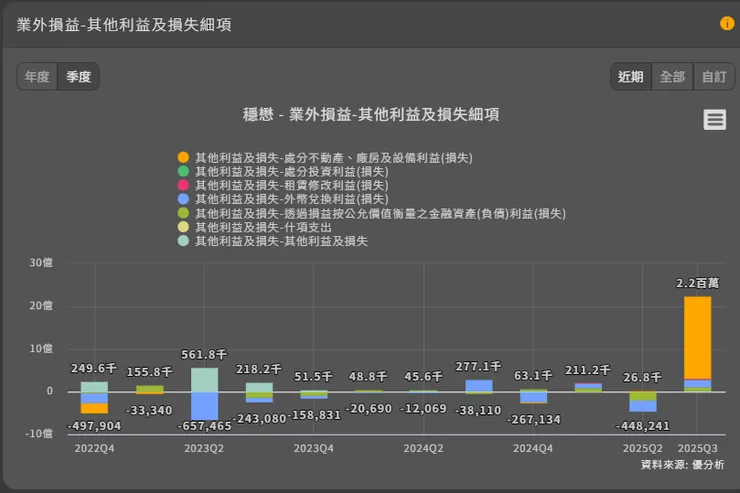Screen dimensions: 740x493
Task: Click the -657,465 data label
Action: [x=204, y=426]
